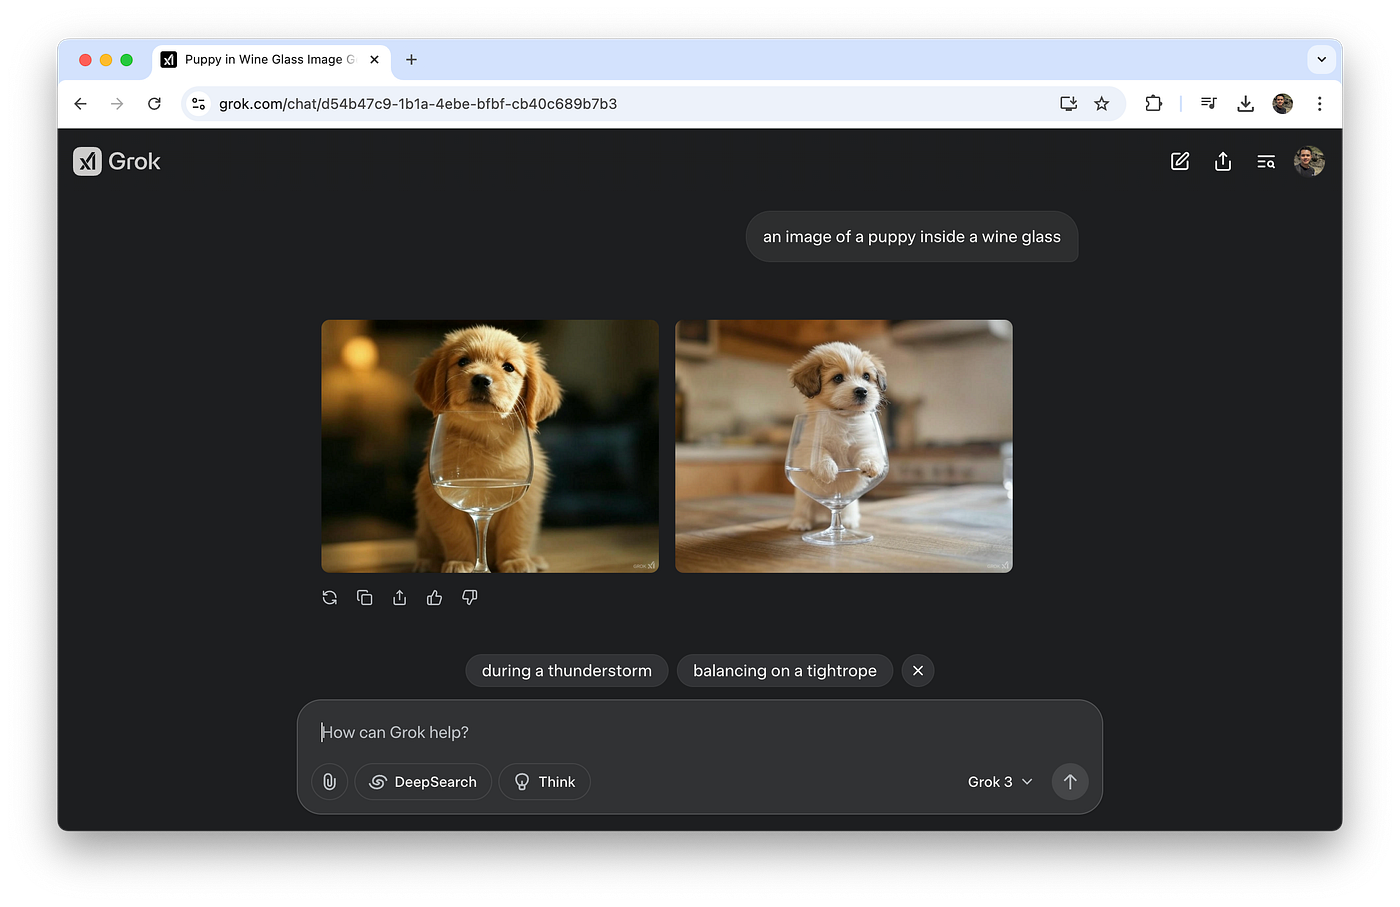
Task: Enable Think mode
Action: click(544, 781)
